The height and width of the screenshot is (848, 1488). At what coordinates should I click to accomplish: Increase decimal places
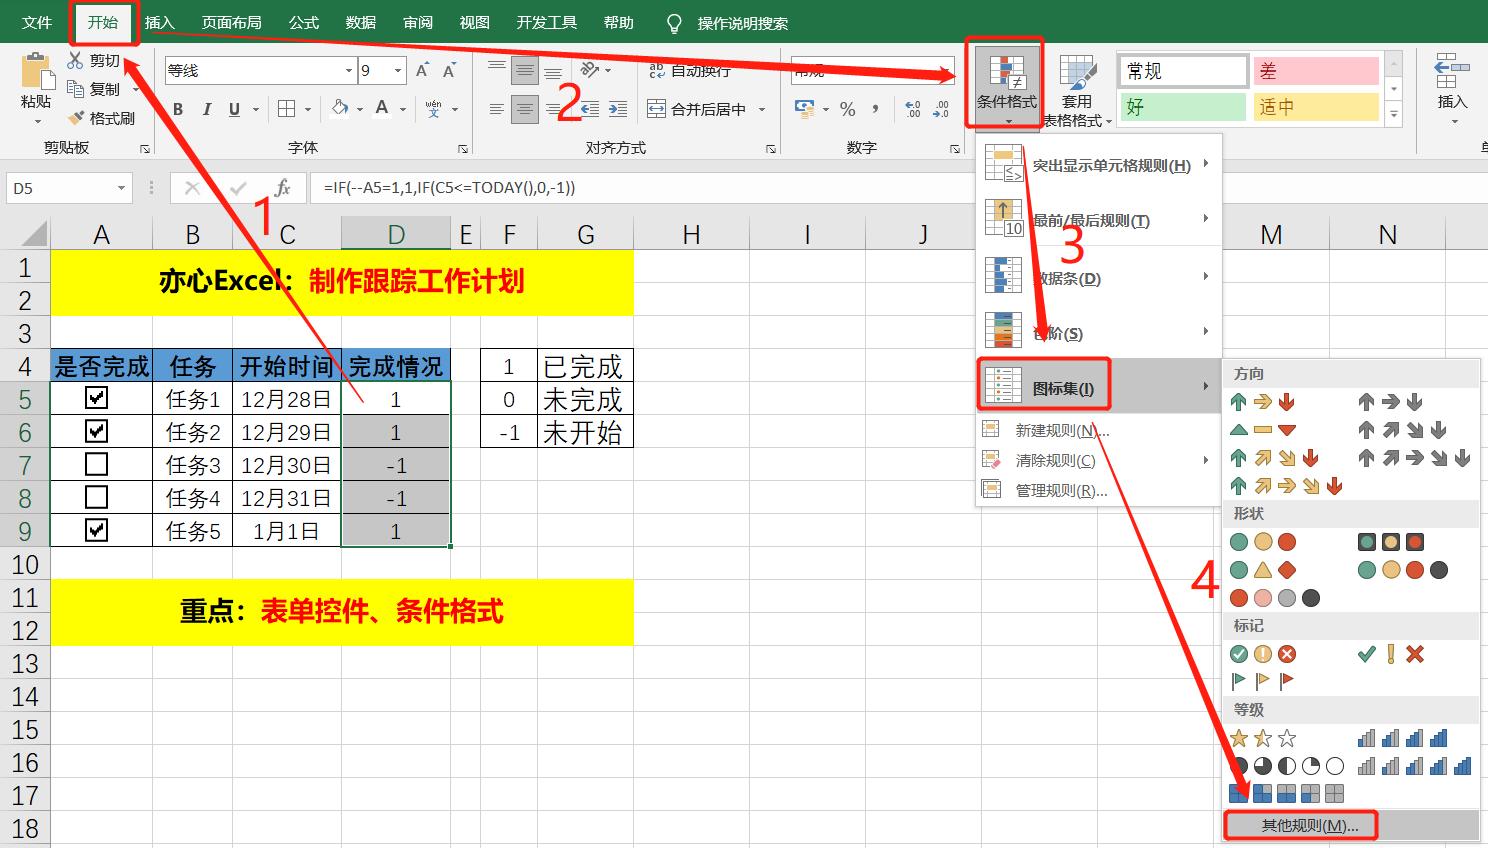coord(911,108)
